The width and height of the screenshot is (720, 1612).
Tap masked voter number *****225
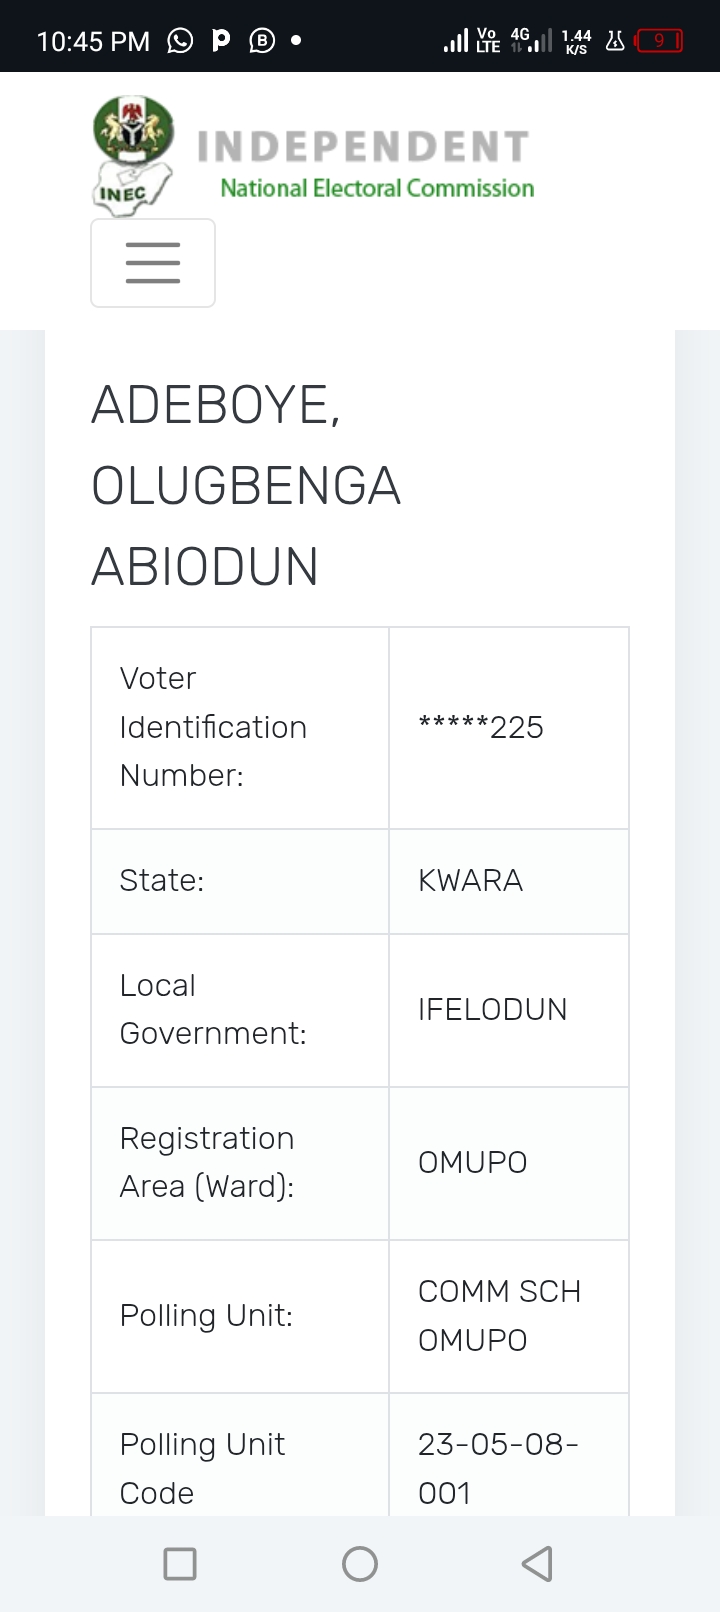pyautogui.click(x=481, y=727)
